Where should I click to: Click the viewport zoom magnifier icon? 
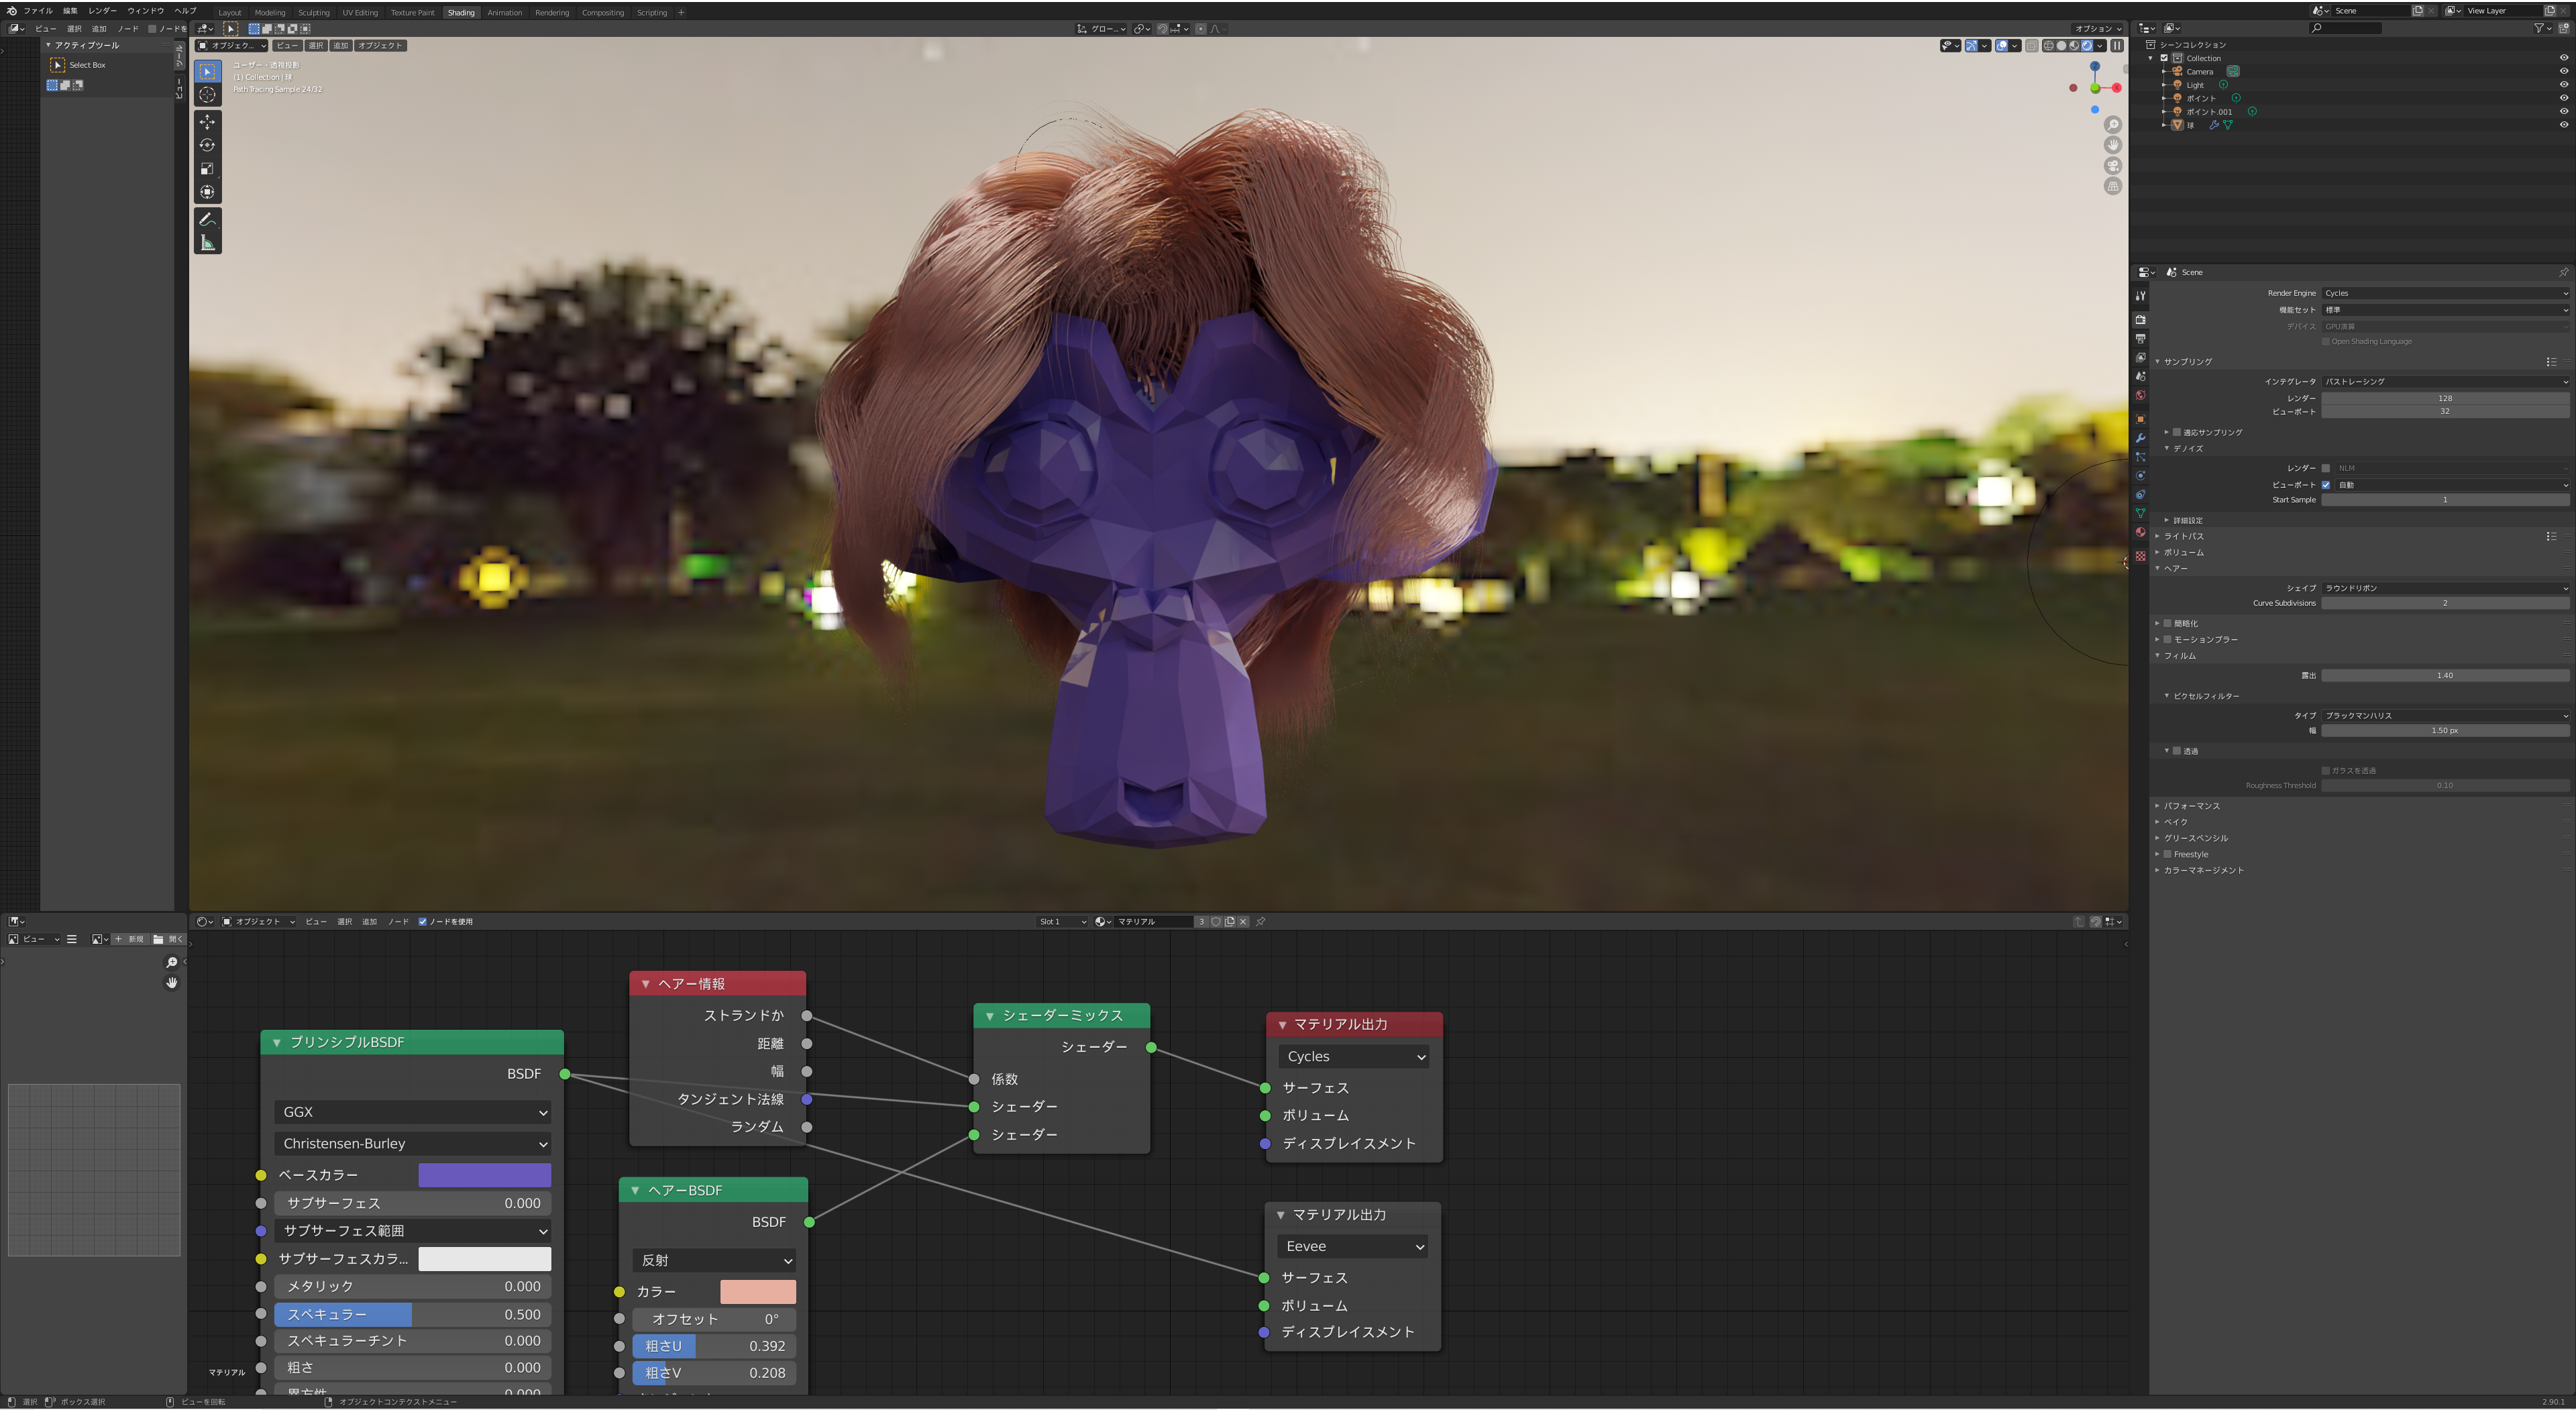click(x=2112, y=125)
